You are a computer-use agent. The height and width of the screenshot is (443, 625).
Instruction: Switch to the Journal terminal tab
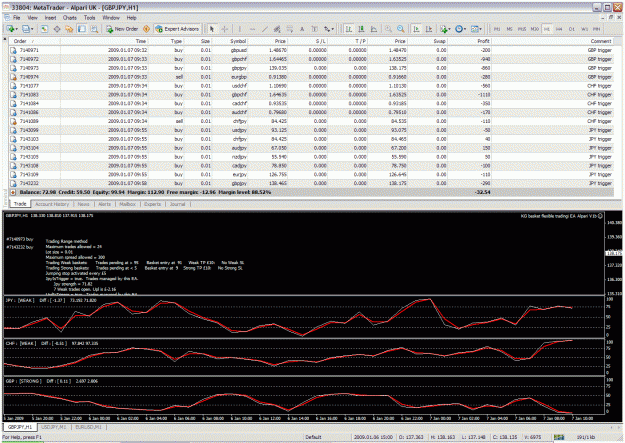(177, 204)
